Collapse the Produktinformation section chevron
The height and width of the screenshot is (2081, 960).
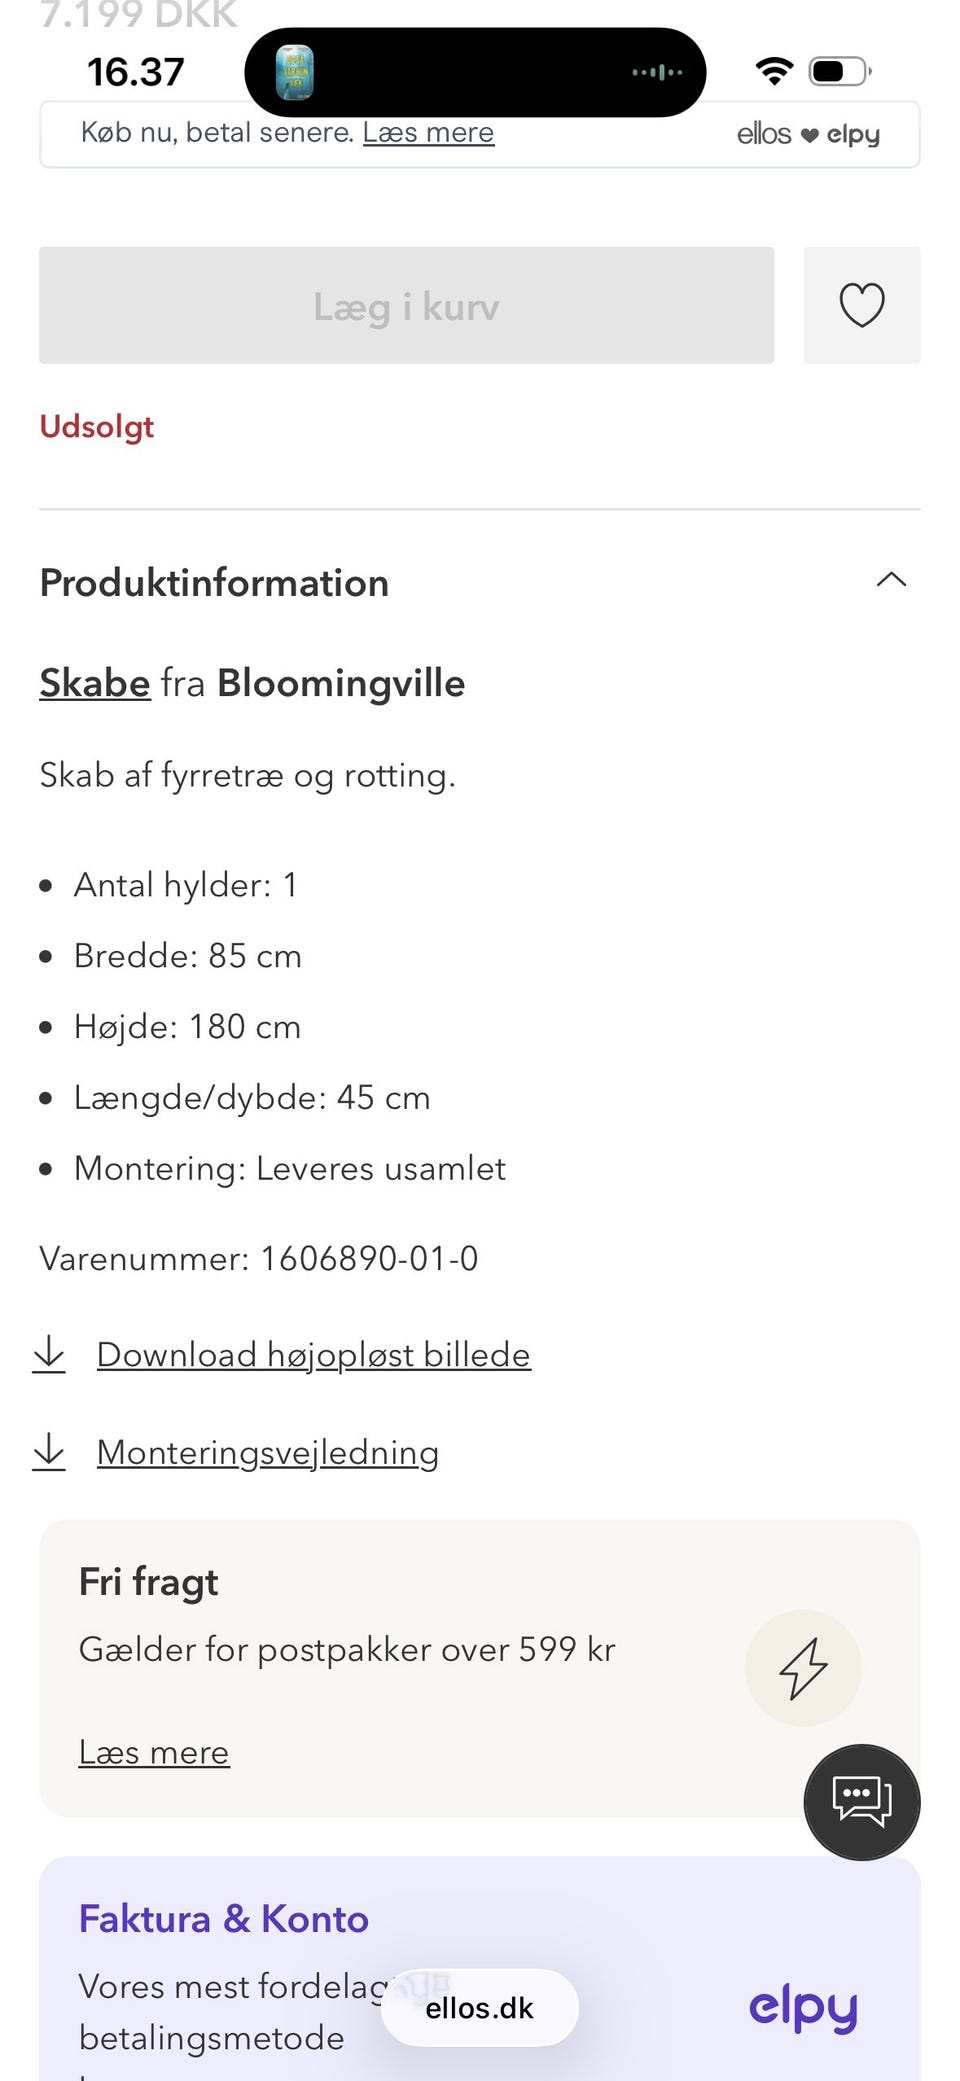tap(891, 580)
